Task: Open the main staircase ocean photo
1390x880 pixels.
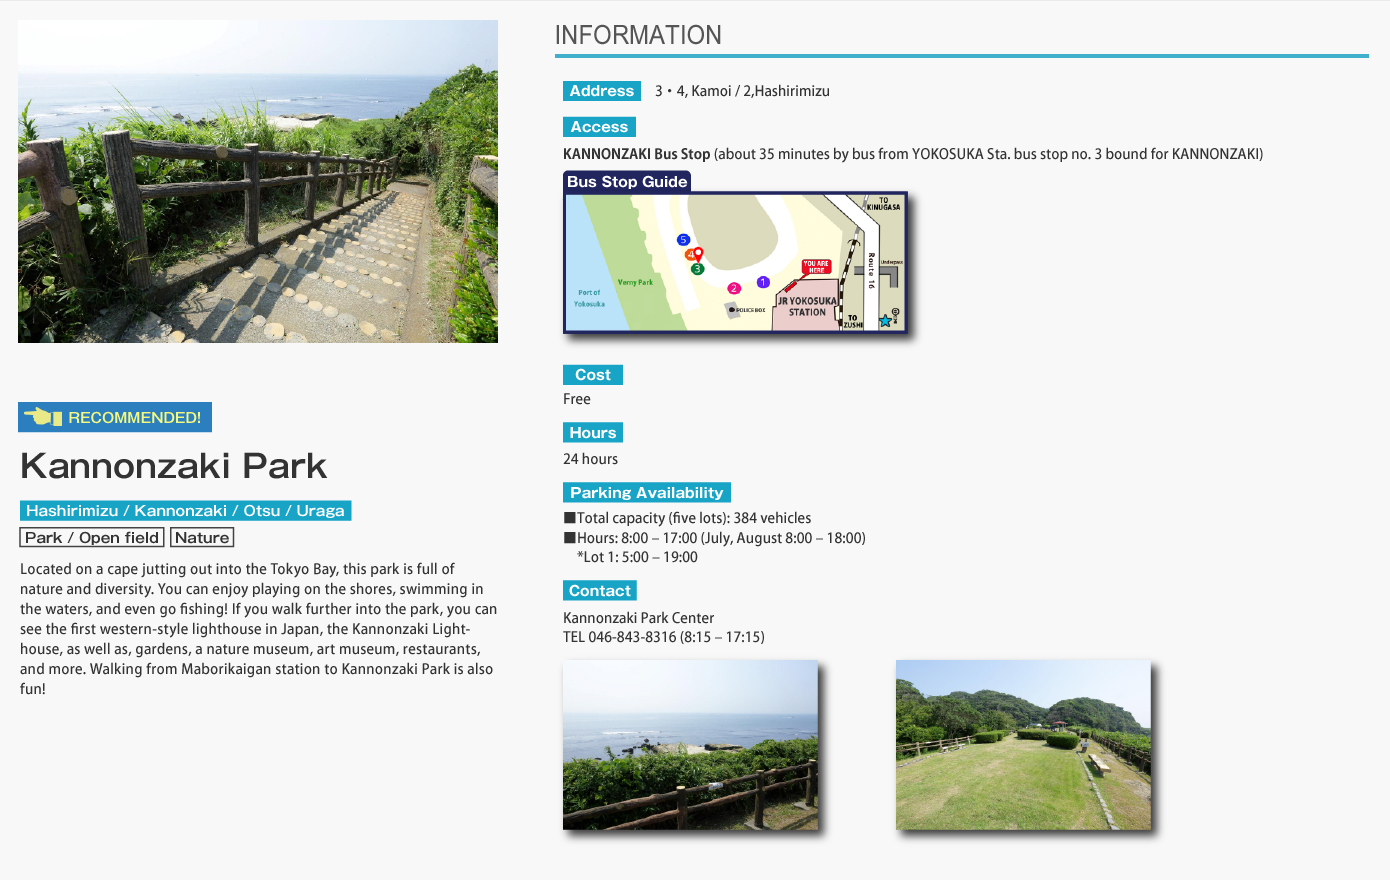Action: [258, 182]
